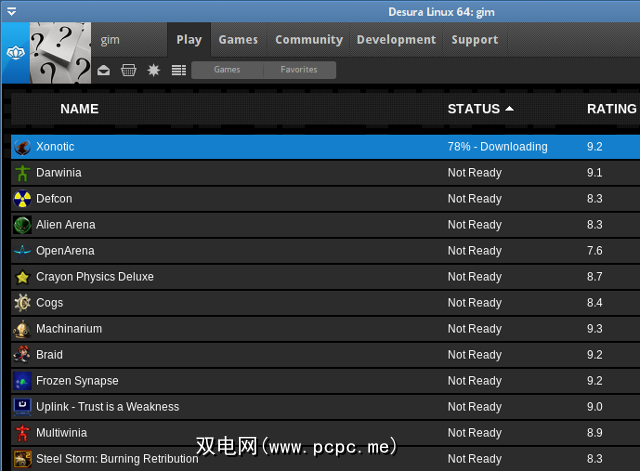640x471 pixels.
Task: Select Steel Storm: Burning Retribution
Action: (117, 459)
